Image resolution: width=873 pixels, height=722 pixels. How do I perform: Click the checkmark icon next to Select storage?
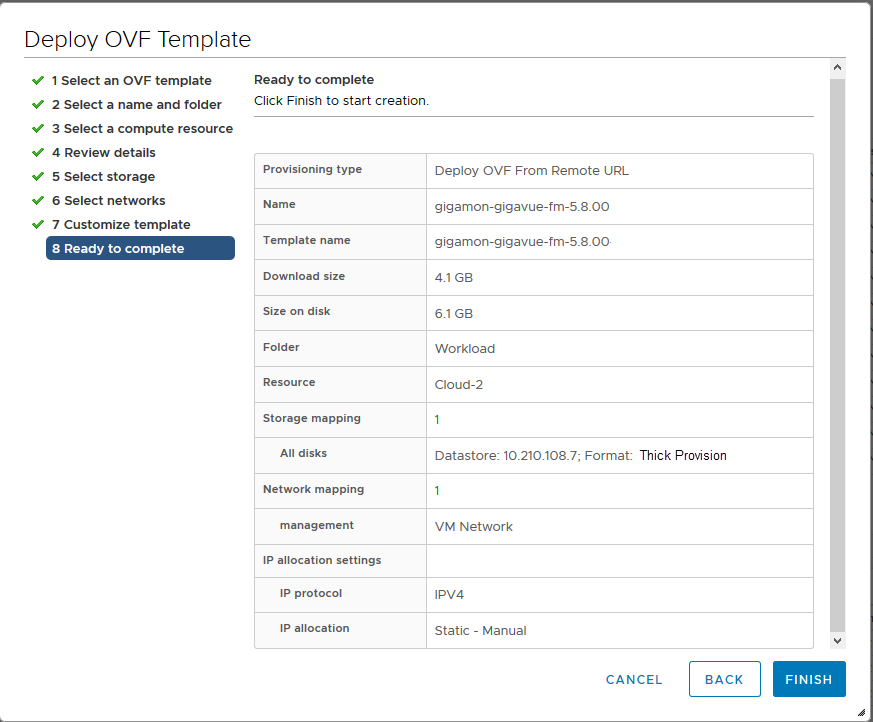pos(38,176)
